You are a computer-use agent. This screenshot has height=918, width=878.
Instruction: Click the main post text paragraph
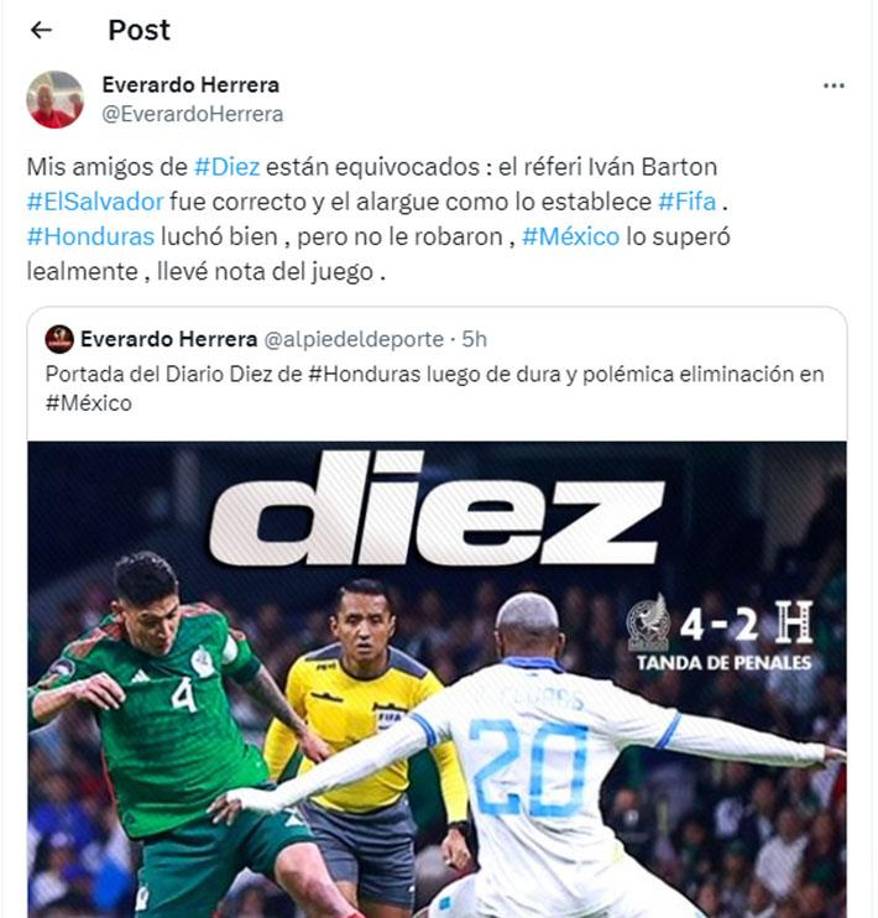379,220
